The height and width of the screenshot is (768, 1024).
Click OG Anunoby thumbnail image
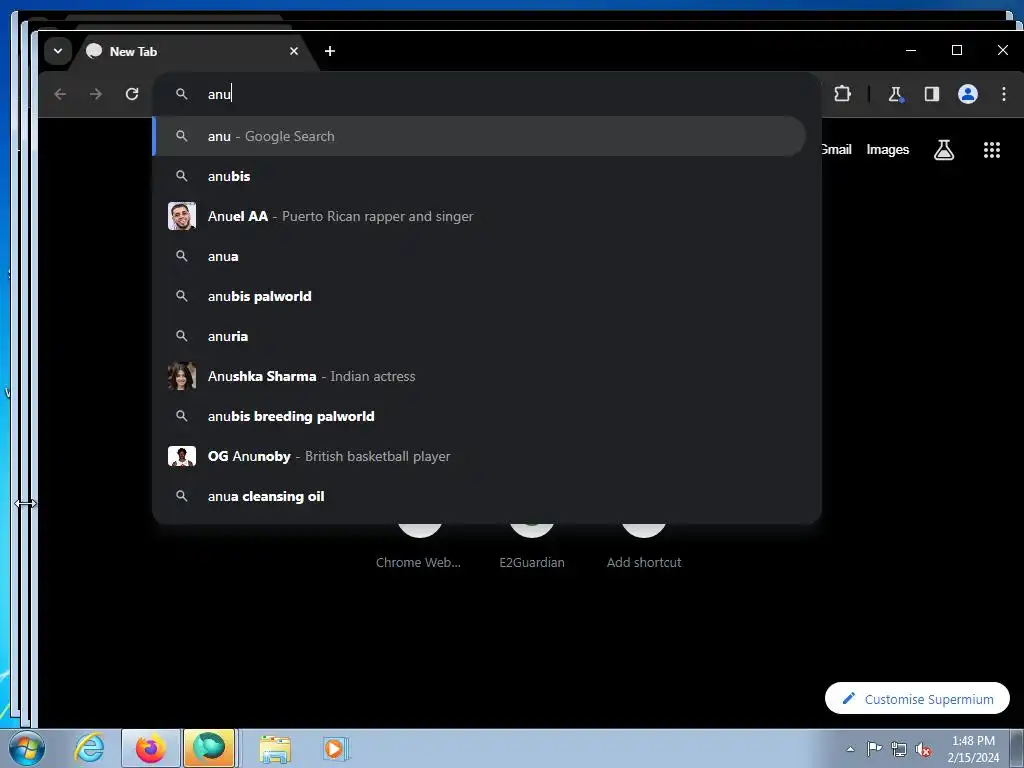pos(182,456)
